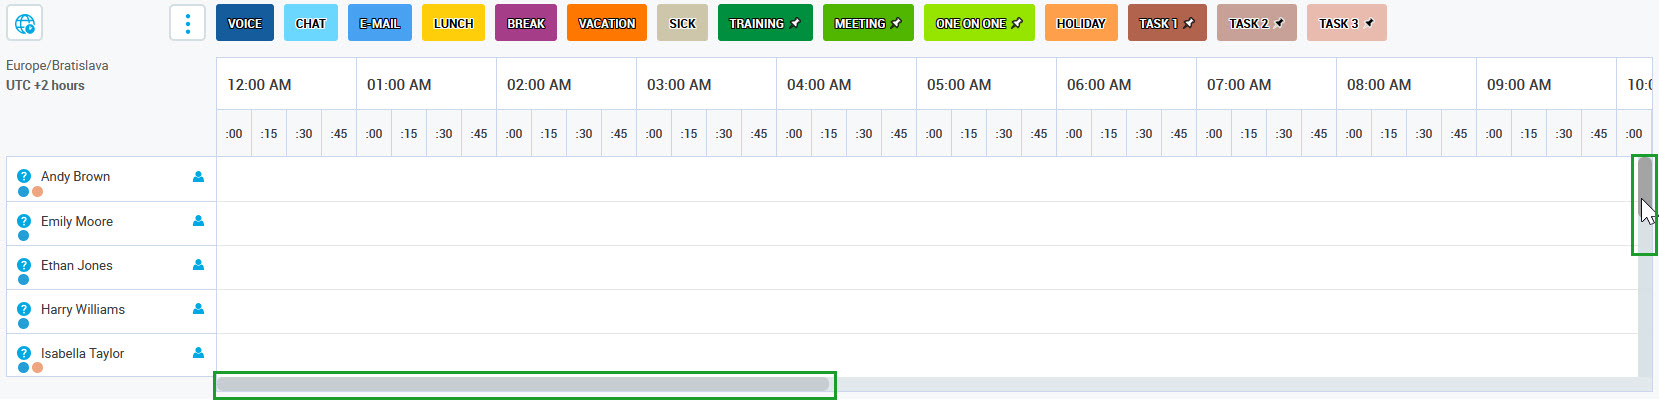Click the person icon beside Harry Williams
Viewport: 1659px width, 400px height.
click(198, 309)
